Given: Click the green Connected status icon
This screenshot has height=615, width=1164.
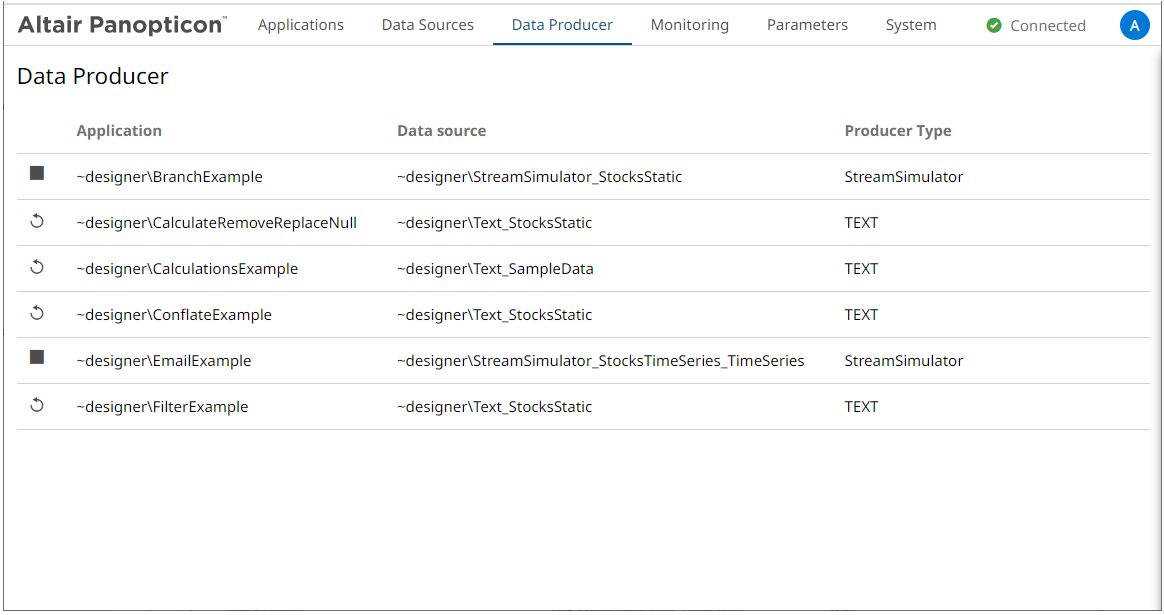Looking at the screenshot, I should pos(994,26).
